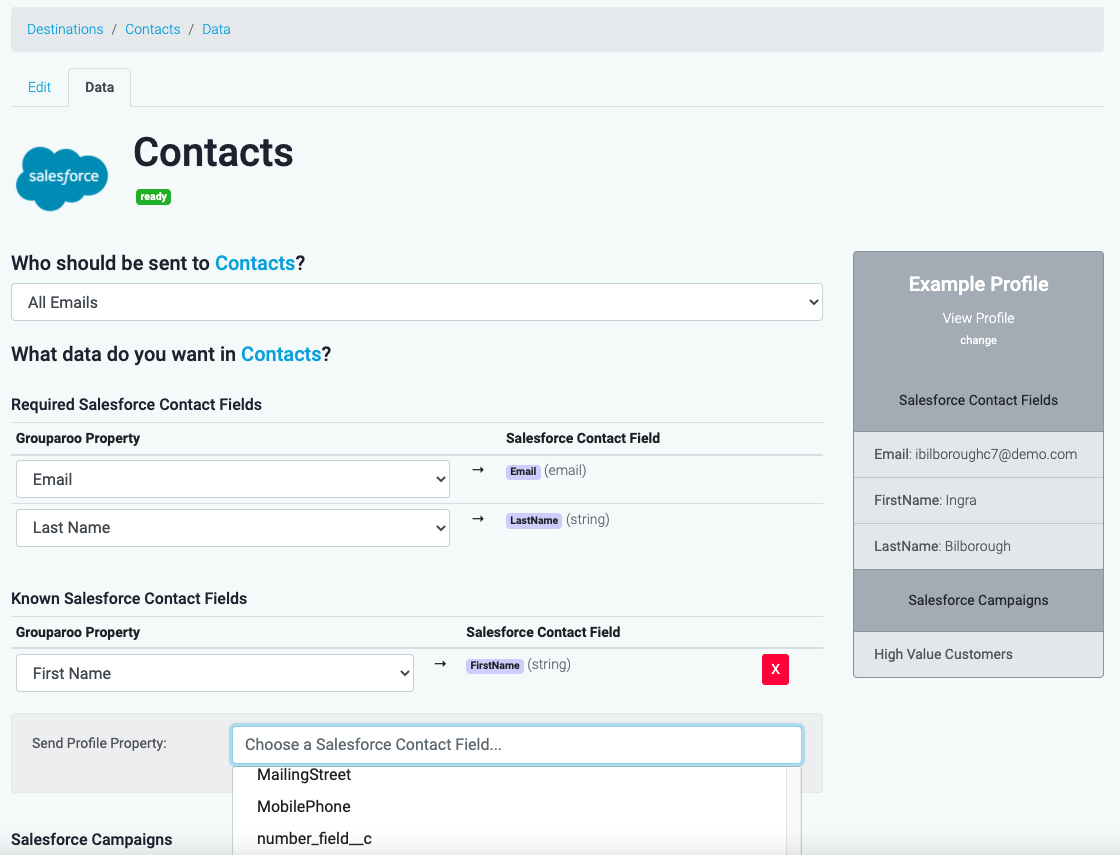The height and width of the screenshot is (855, 1120).
Task: Switch to the Edit tab
Action: (x=39, y=87)
